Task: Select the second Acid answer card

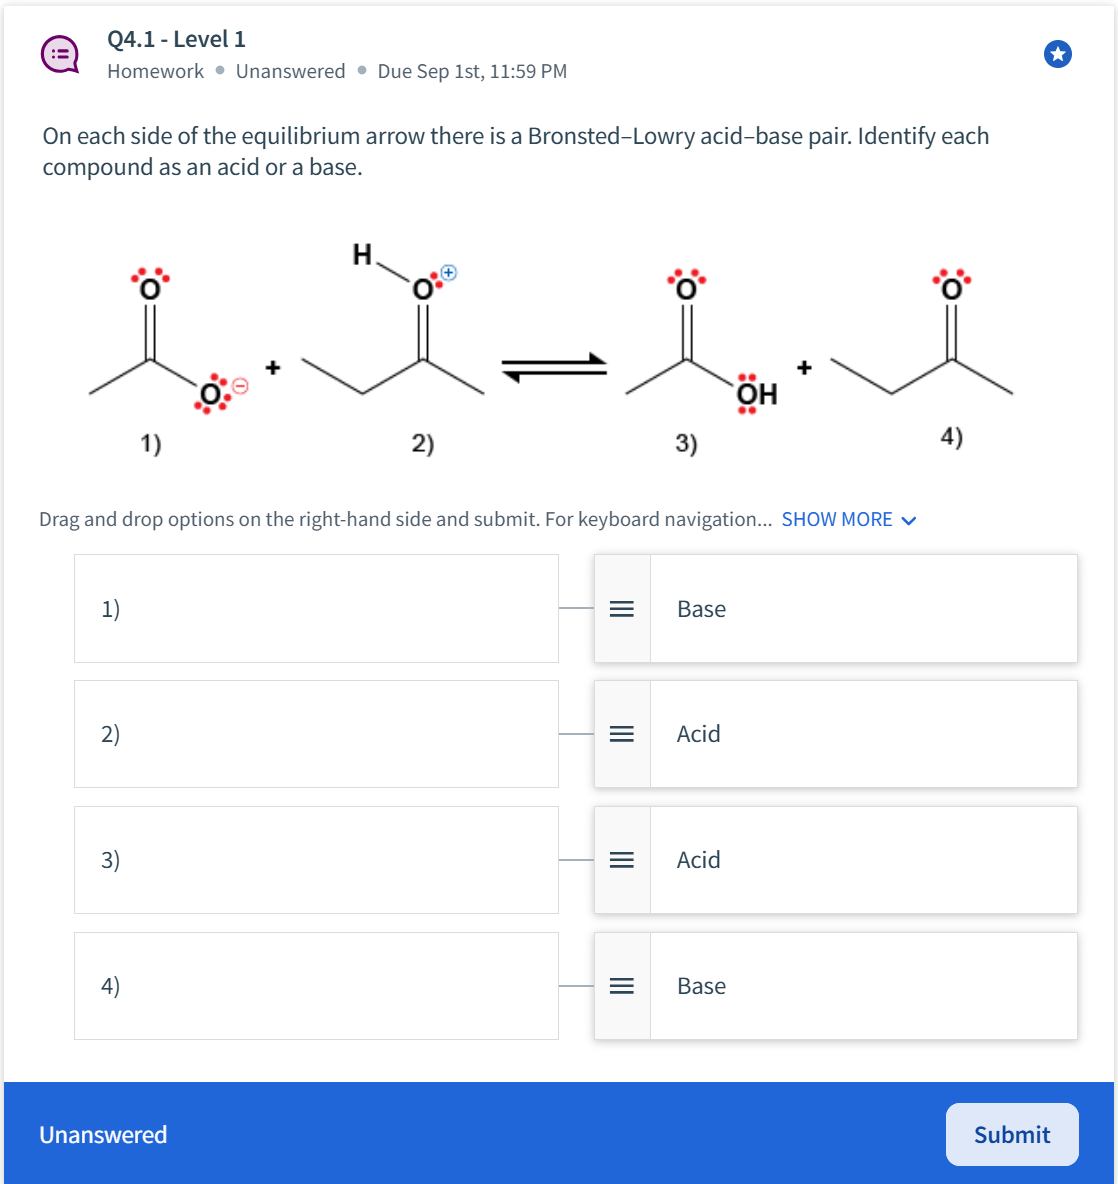Action: tap(864, 860)
